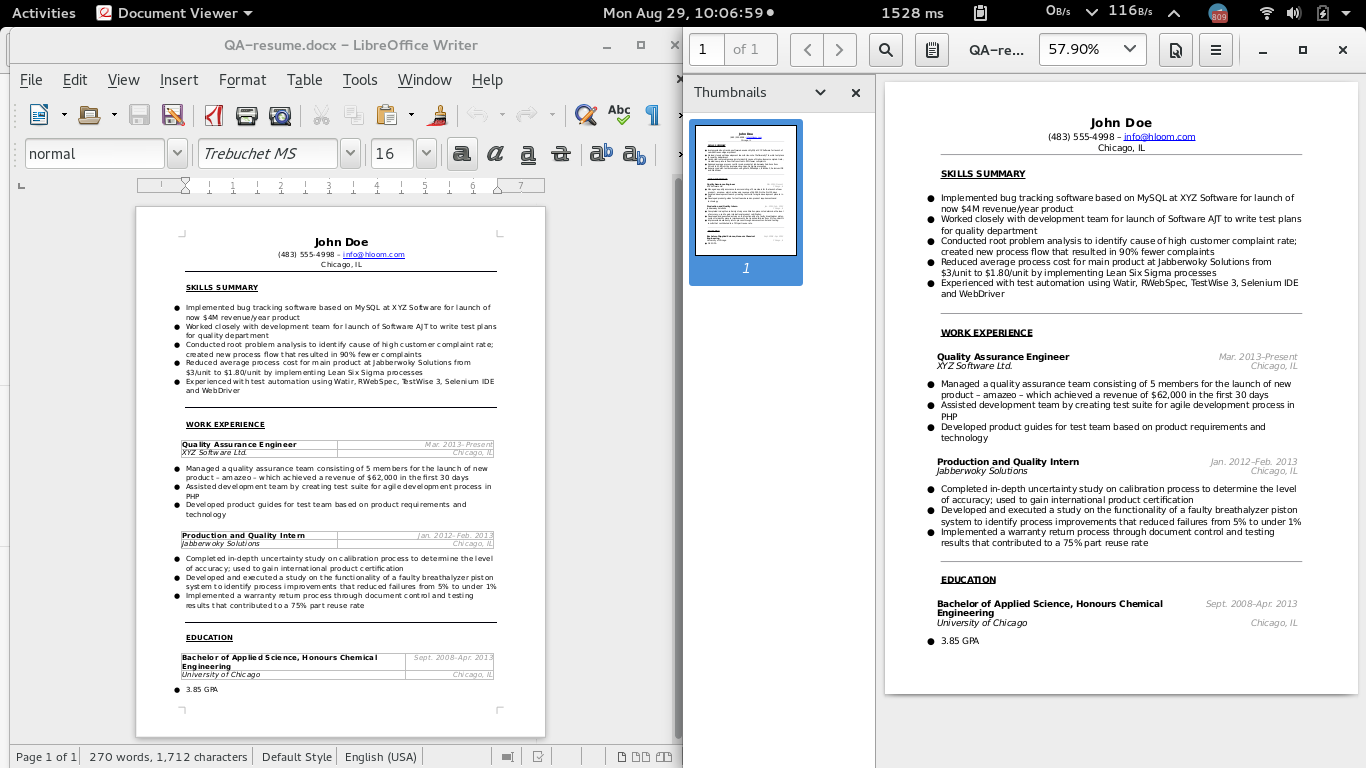Click the info@hloom.com email link
The width and height of the screenshot is (1366, 768).
pos(374,254)
